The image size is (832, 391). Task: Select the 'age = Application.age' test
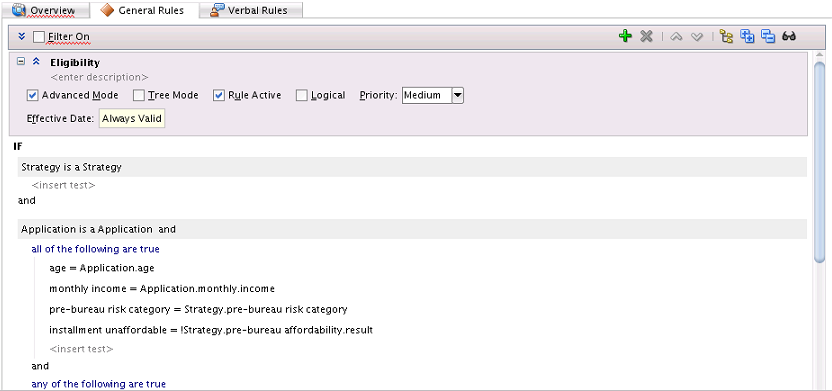pyautogui.click(x=102, y=268)
